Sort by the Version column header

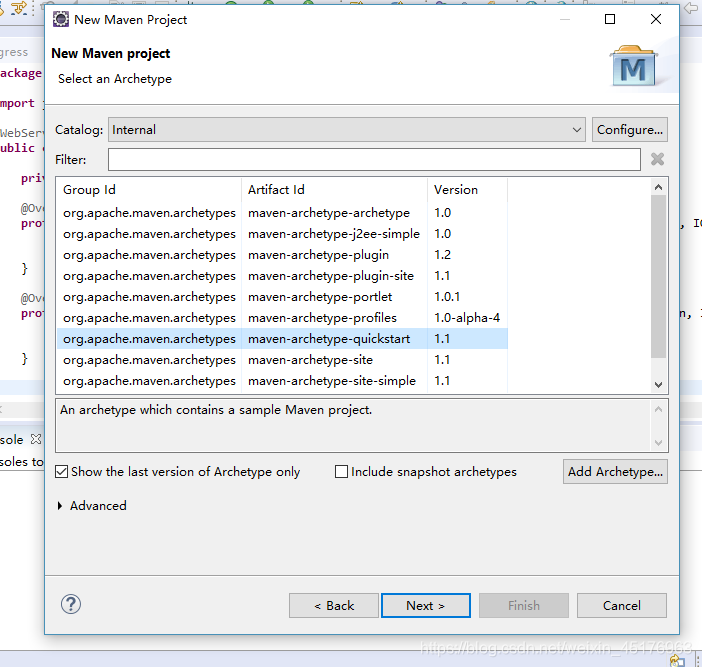467,190
